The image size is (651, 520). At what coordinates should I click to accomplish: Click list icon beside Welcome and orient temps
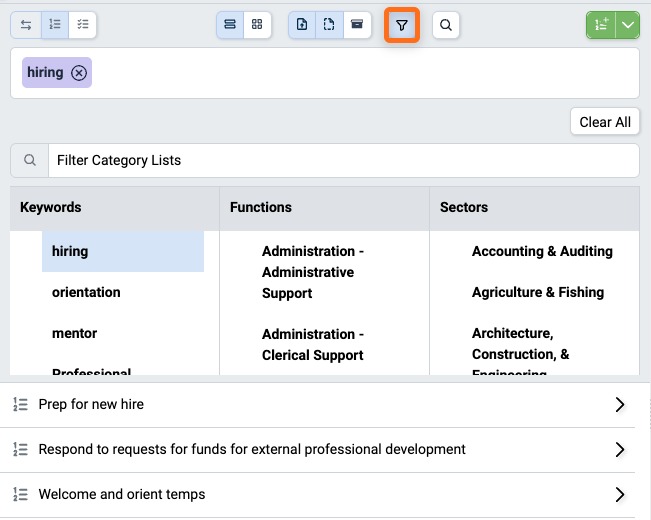tap(20, 495)
